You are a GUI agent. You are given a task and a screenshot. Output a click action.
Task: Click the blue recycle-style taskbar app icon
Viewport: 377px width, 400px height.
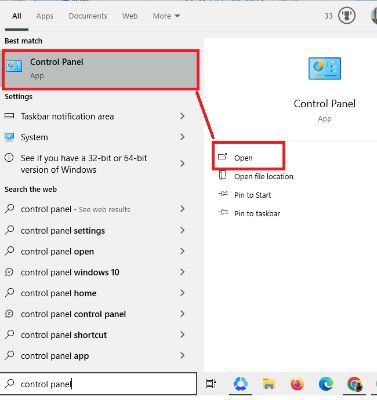pos(240,384)
